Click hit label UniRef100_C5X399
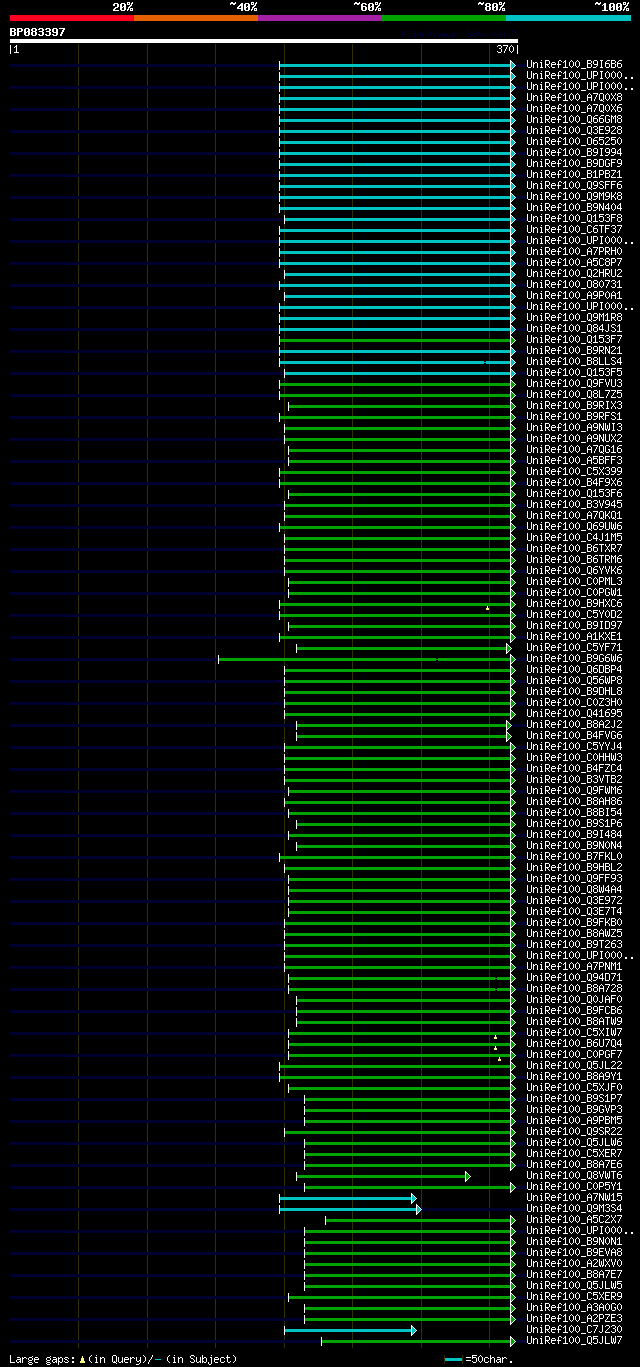Image resolution: width=640 pixels, height=1367 pixels. pyautogui.click(x=574, y=472)
